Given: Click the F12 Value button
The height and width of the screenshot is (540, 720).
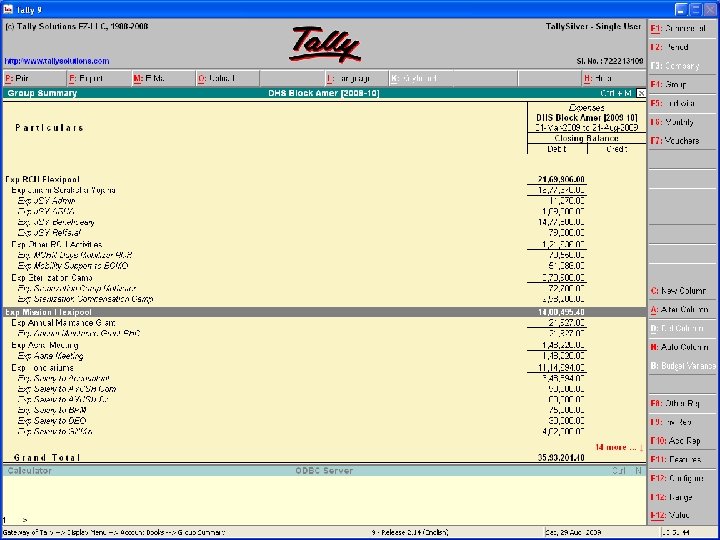Looking at the screenshot, I should (682, 516).
